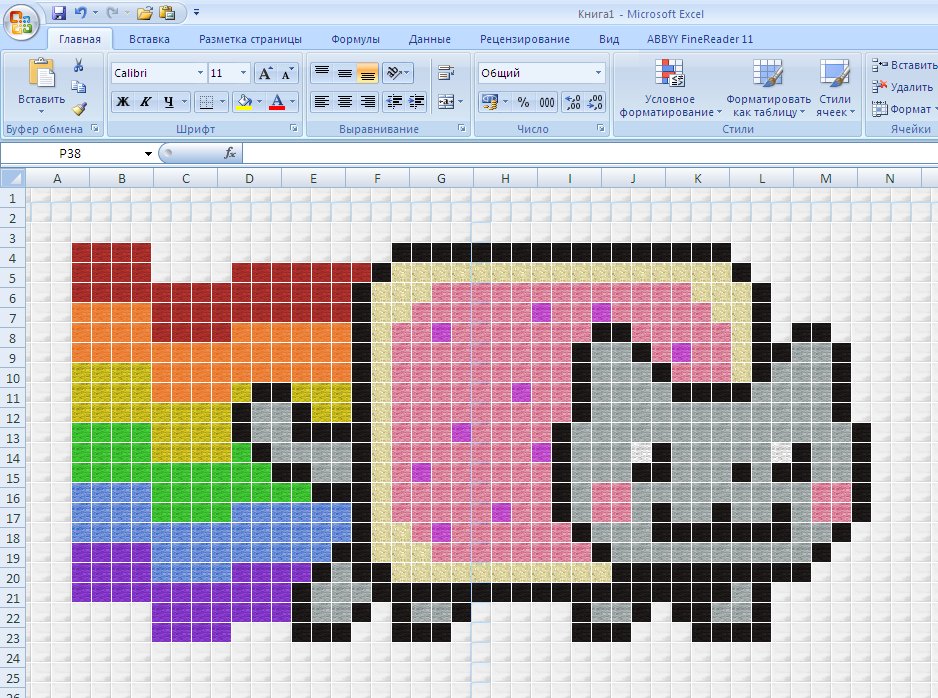The height and width of the screenshot is (698, 938).
Task: Click the Merge and Center icon
Action: (446, 102)
